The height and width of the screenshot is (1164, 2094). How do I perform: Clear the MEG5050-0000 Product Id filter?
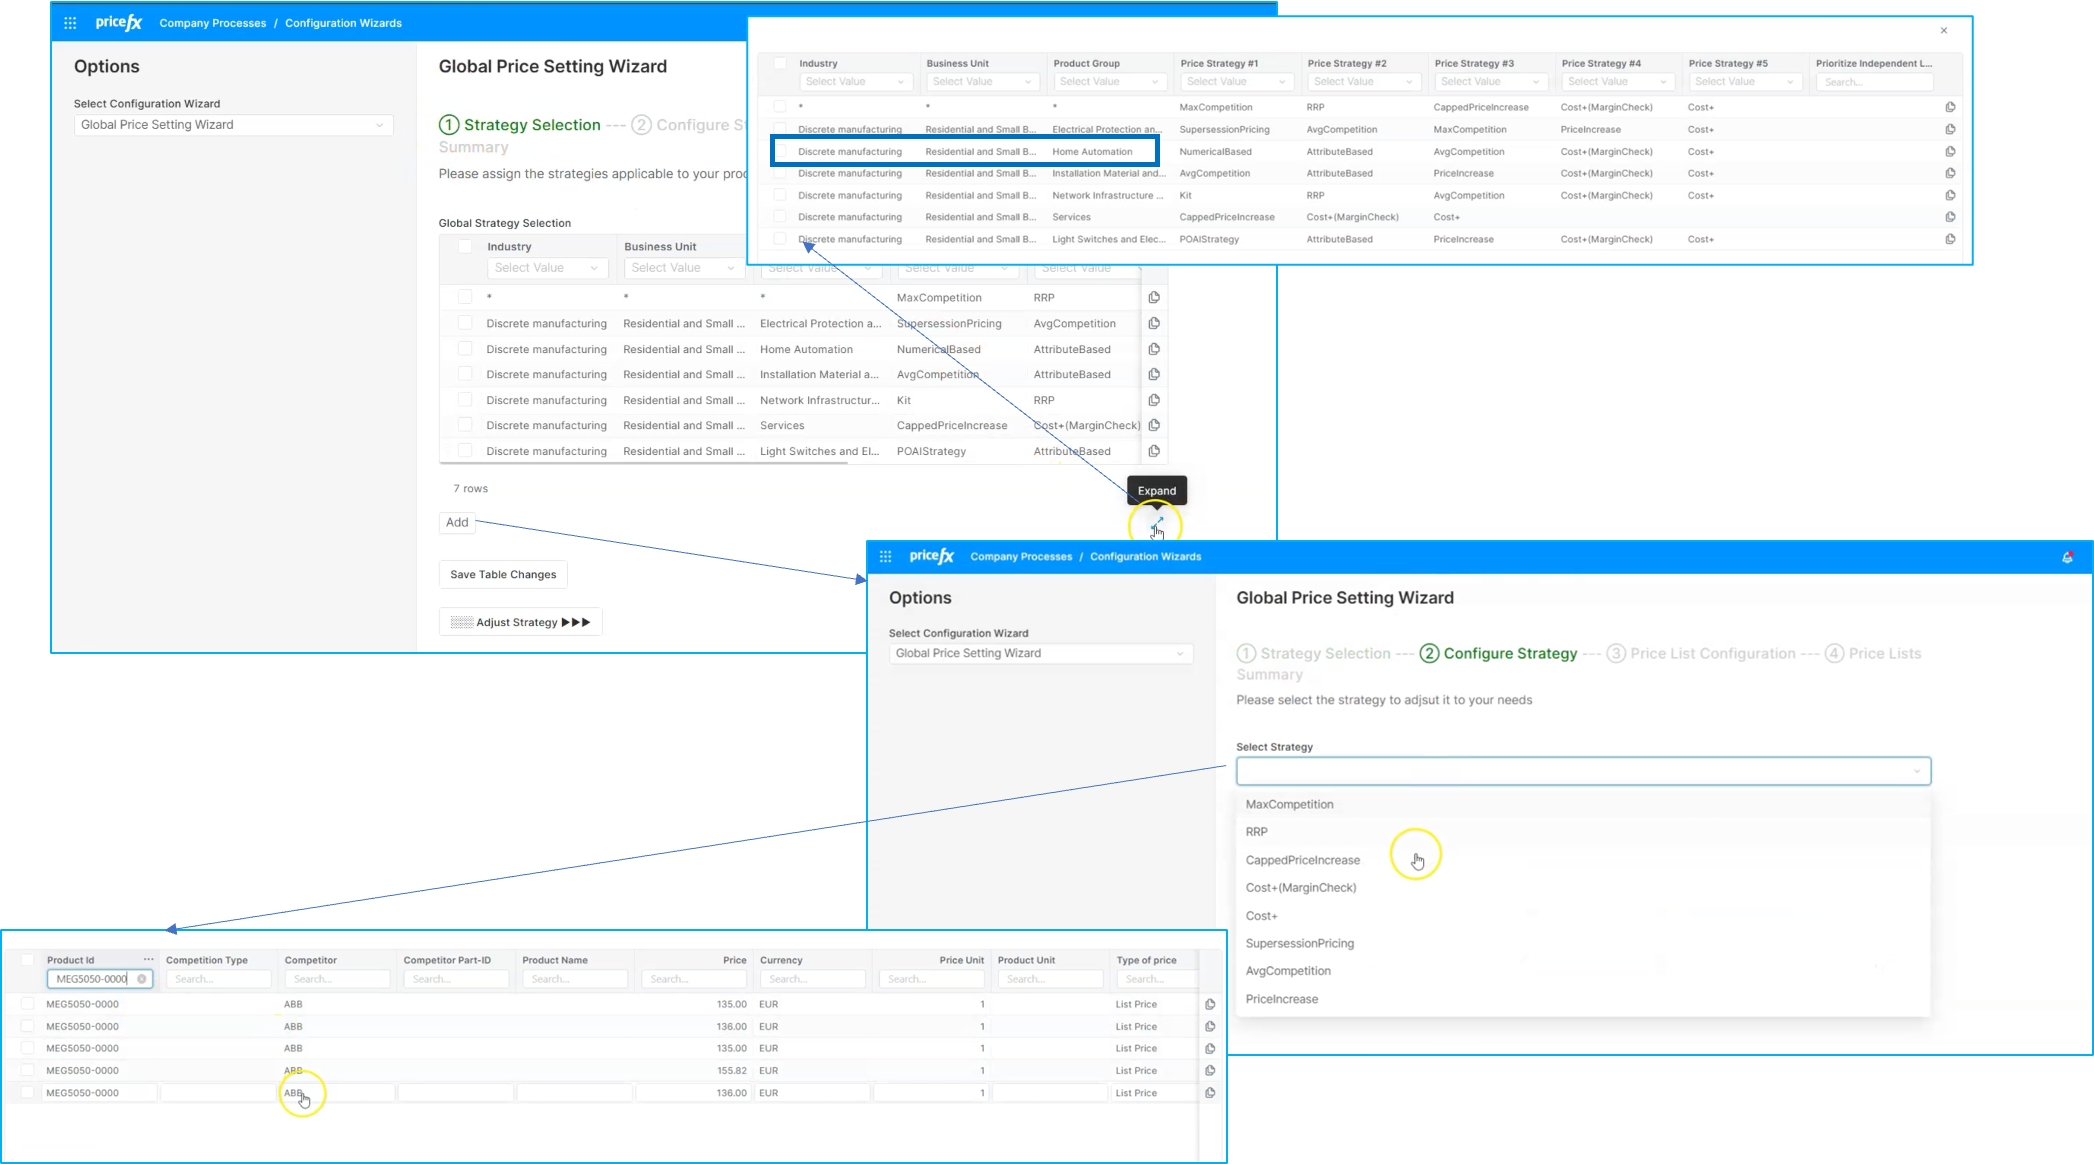(x=142, y=979)
